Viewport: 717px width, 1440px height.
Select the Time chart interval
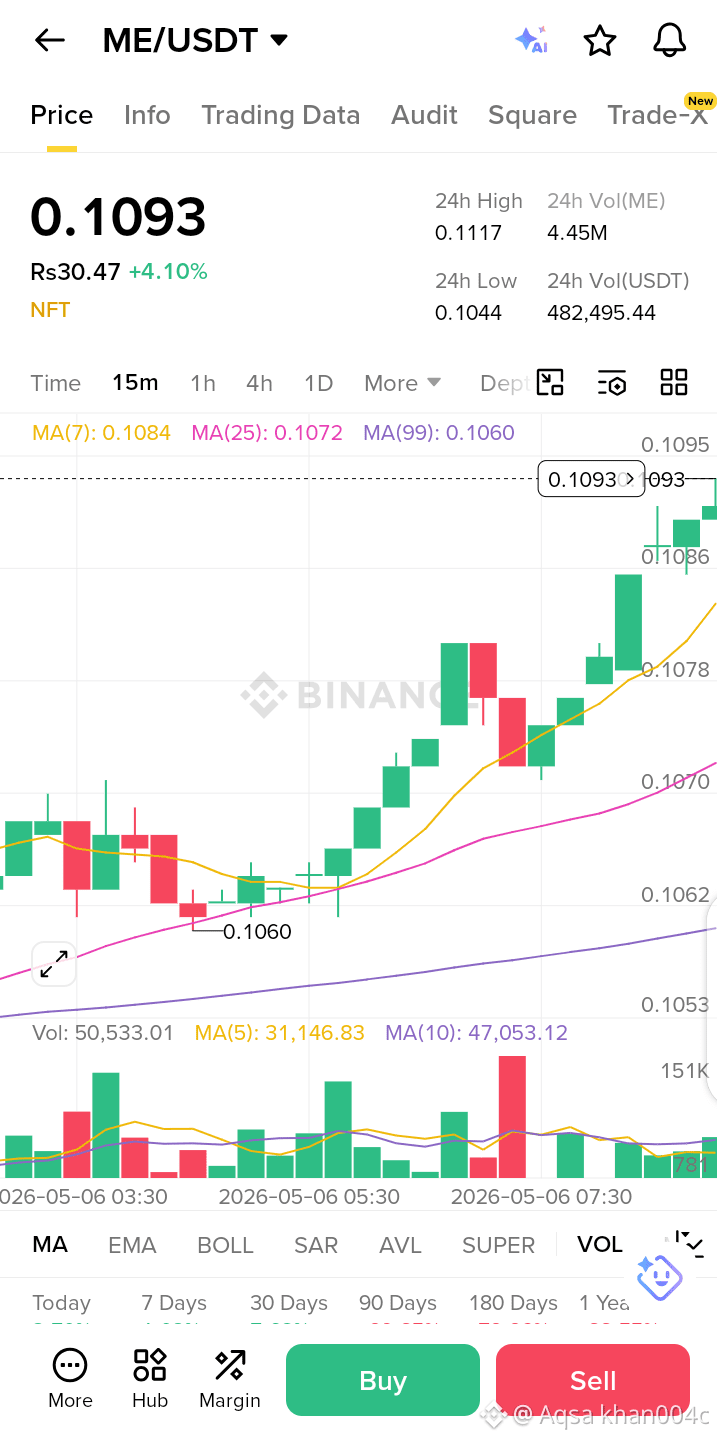[x=56, y=383]
